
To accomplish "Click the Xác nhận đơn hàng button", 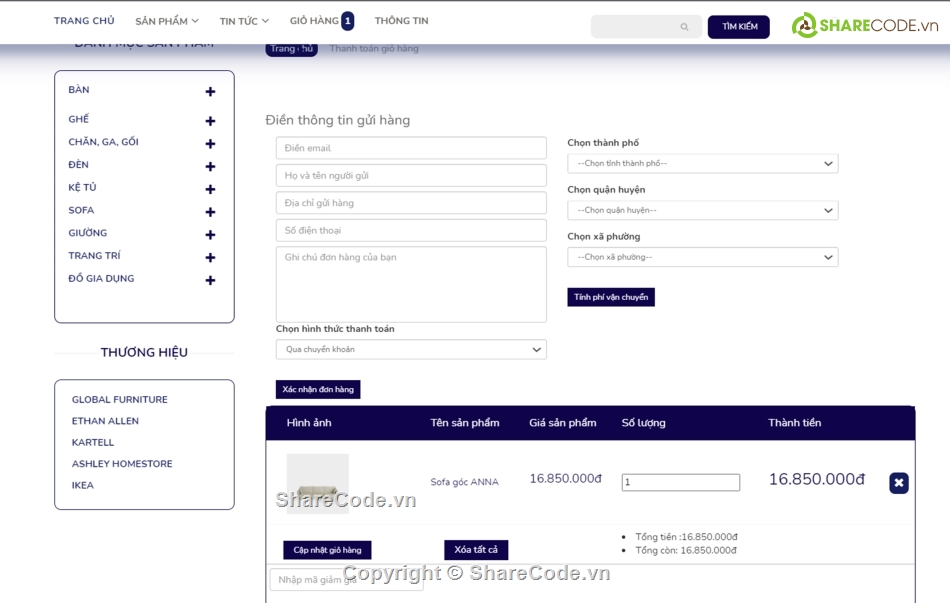I will click(x=317, y=389).
